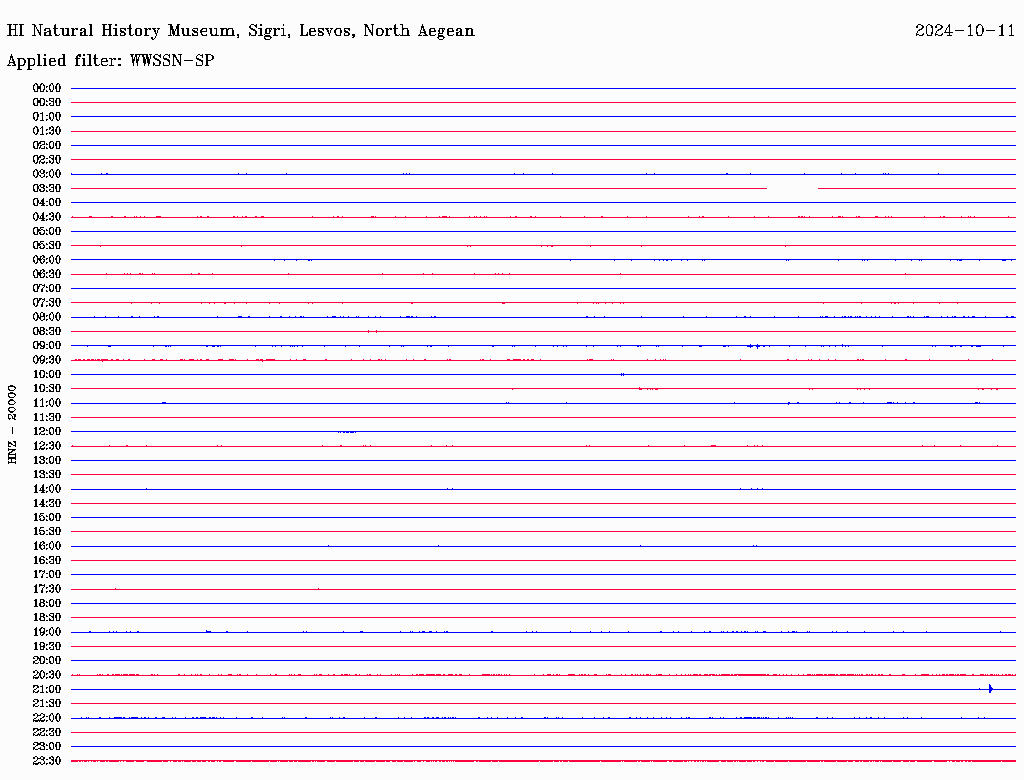Image resolution: width=1024 pixels, height=780 pixels.
Task: Click the 04:00 time label
Action: pos(47,203)
